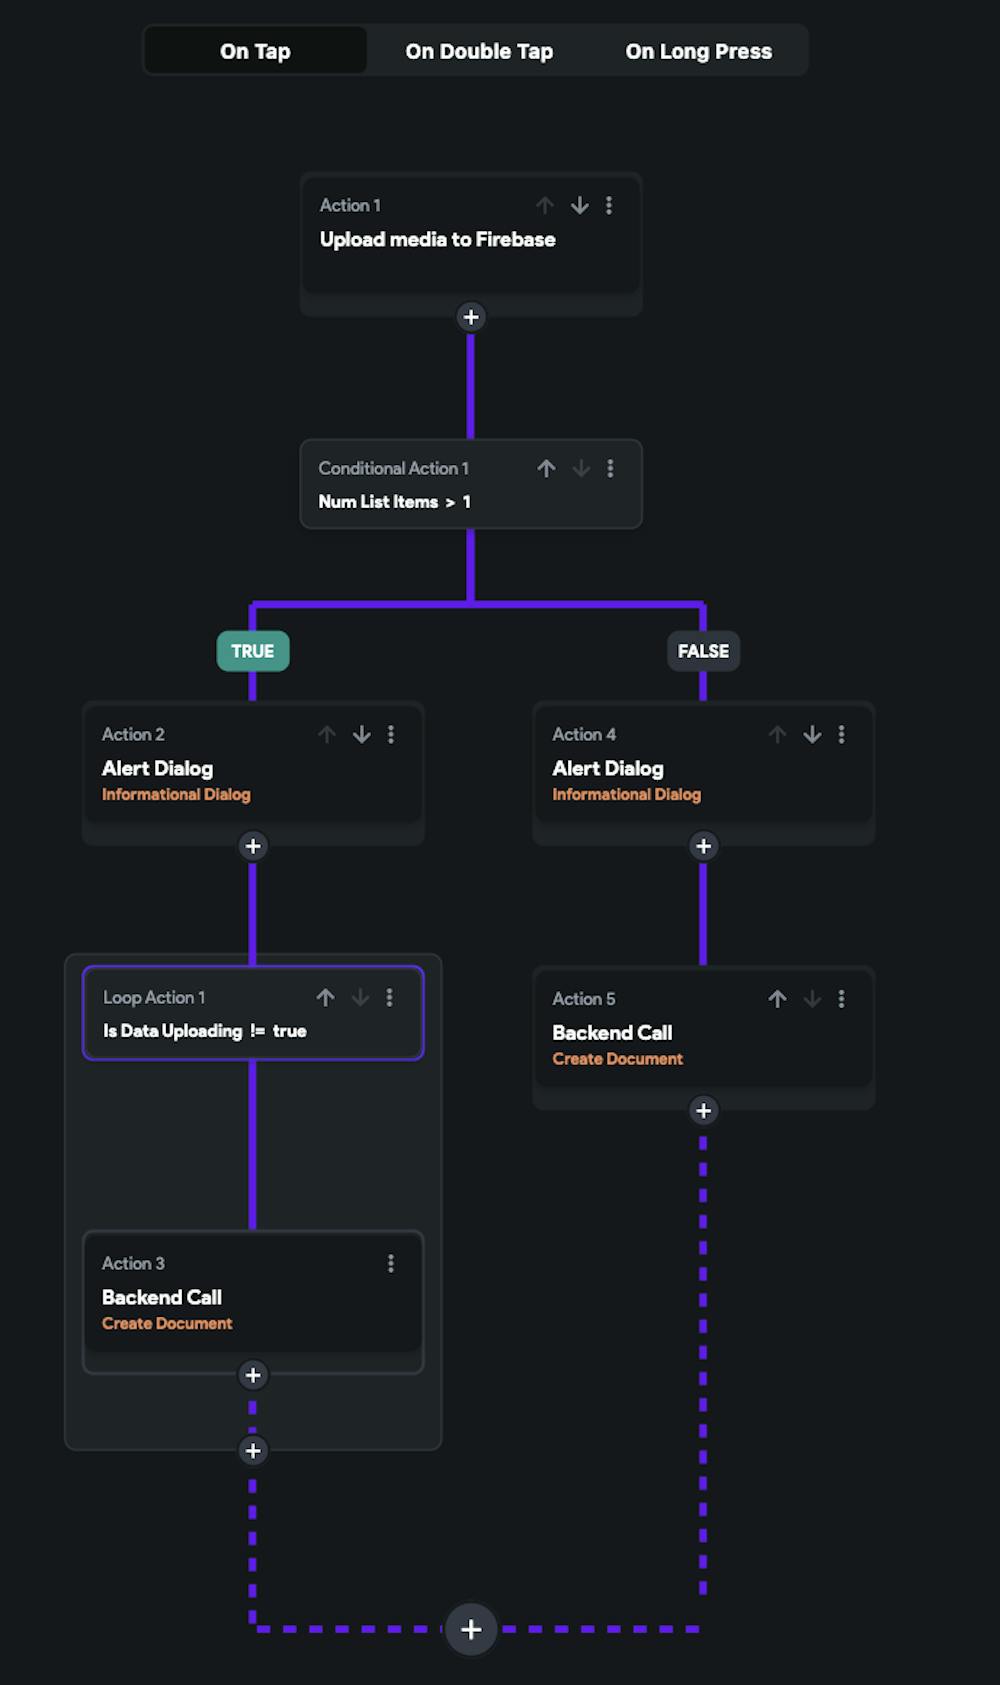The image size is (1000, 1685).
Task: Move Action 4 up with the up arrow
Action: click(777, 734)
